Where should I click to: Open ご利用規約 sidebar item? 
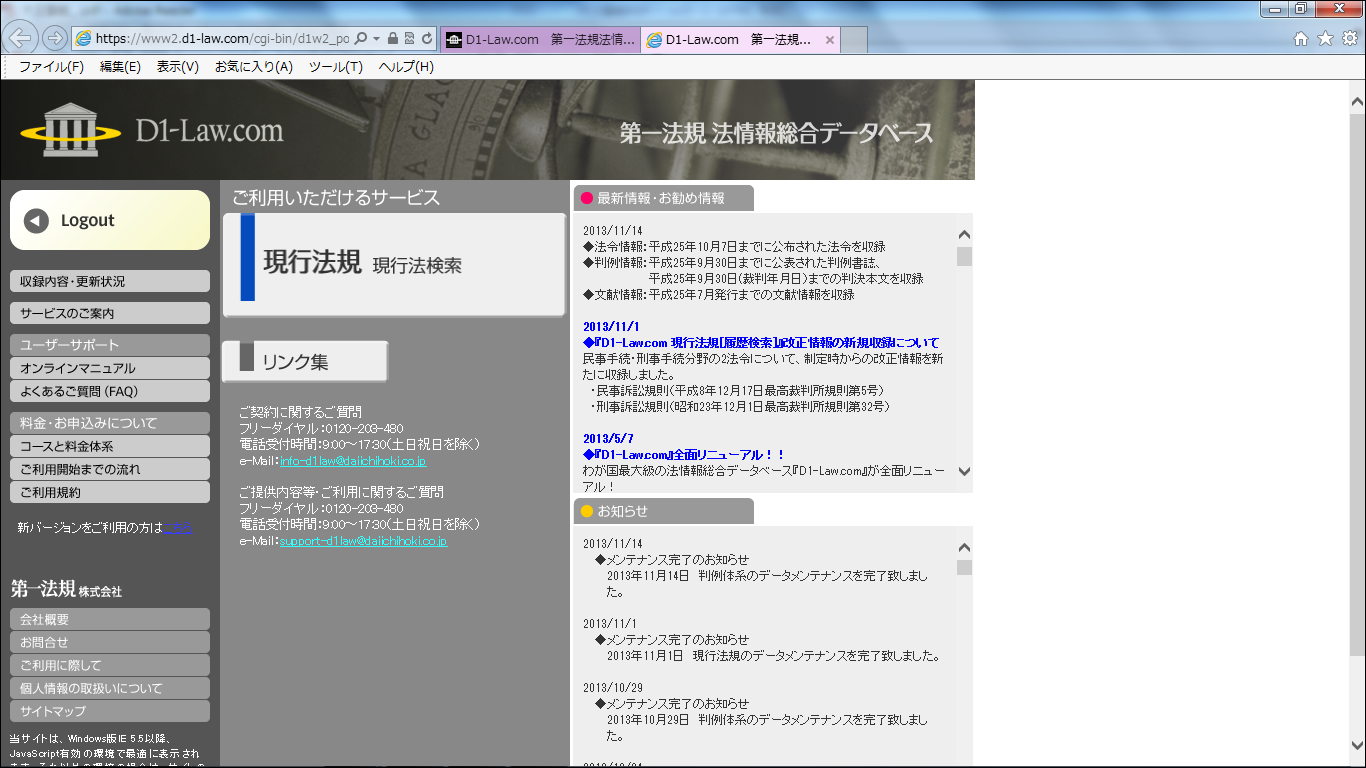110,492
